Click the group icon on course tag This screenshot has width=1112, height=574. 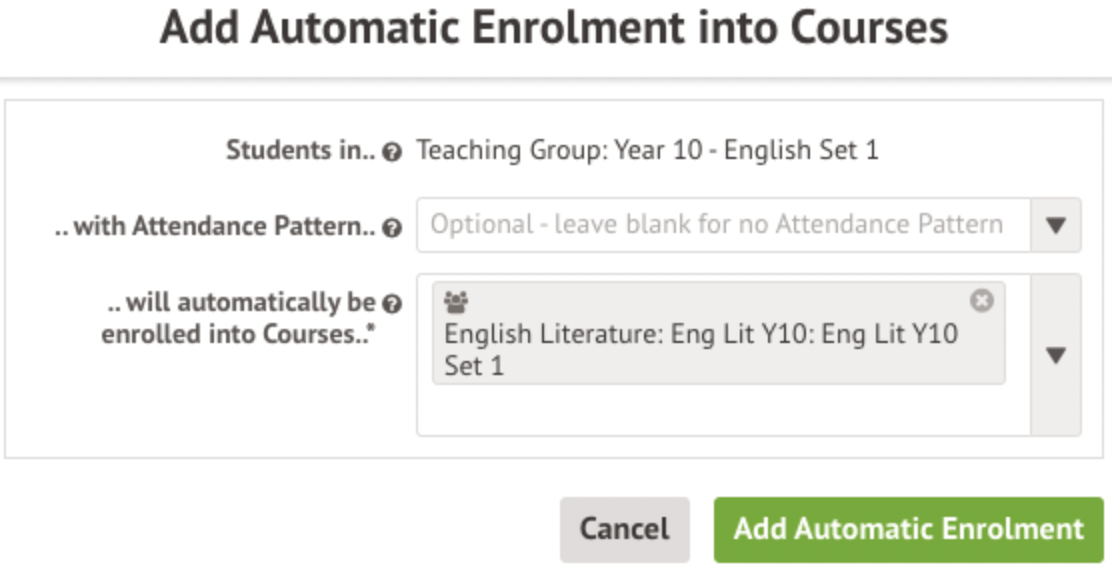click(x=456, y=301)
